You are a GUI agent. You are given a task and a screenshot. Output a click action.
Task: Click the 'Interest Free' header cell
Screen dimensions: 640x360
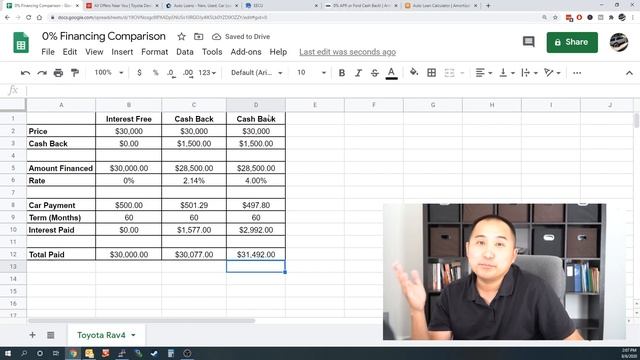(129, 119)
